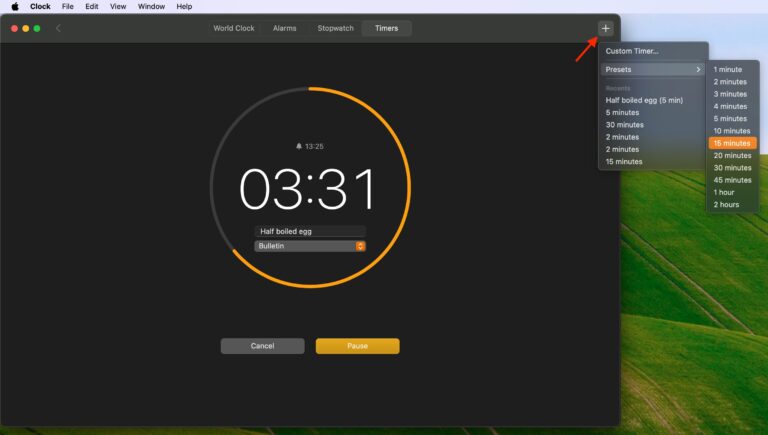768x435 pixels.
Task: Select the 20 minutes preset
Action: [x=733, y=155]
